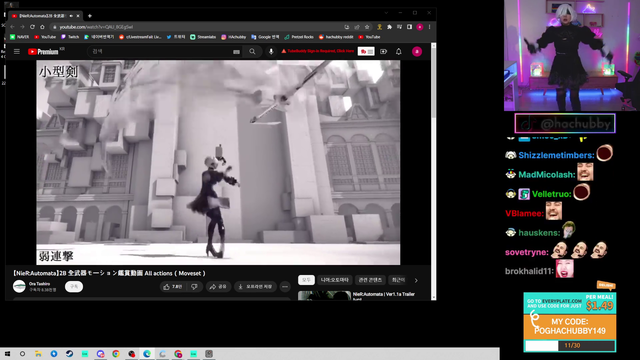Toggle the browser side panel button
This screenshot has width=640, height=360.
point(409,27)
